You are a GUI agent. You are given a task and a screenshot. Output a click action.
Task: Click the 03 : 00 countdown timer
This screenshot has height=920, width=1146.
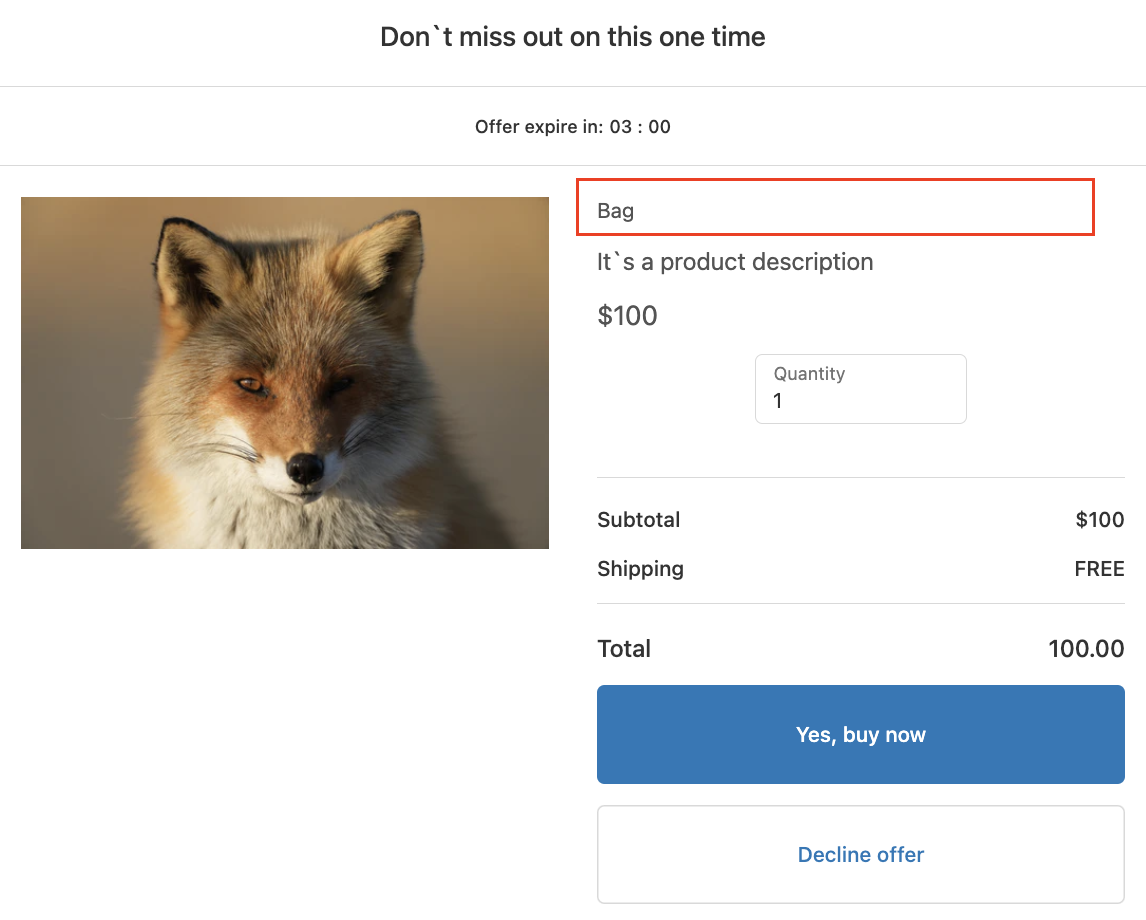coord(640,127)
